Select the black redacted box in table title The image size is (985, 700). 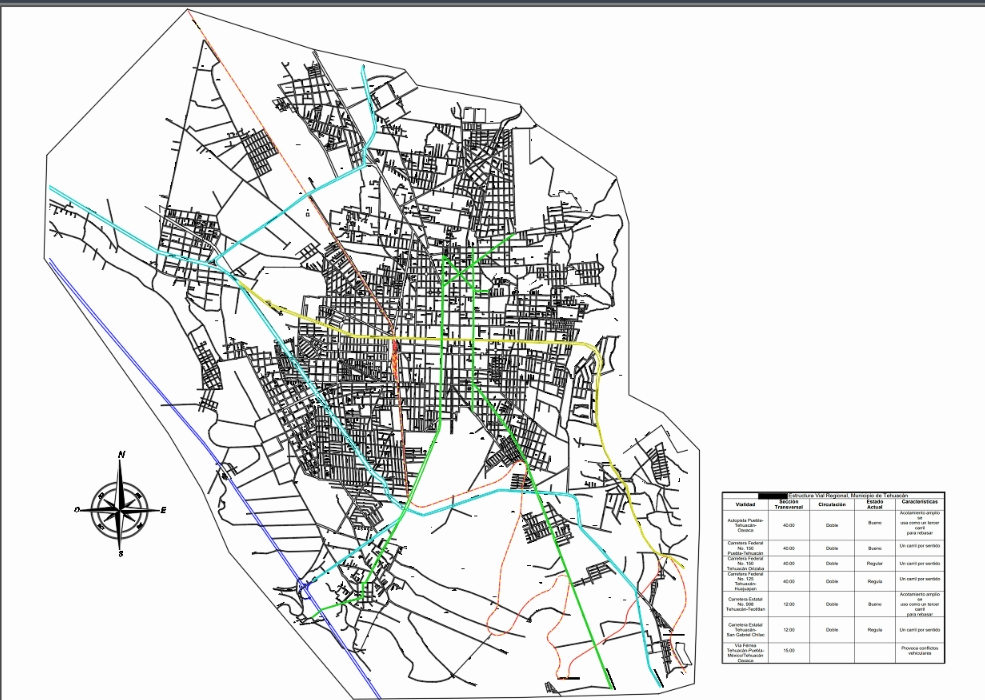(x=773, y=495)
